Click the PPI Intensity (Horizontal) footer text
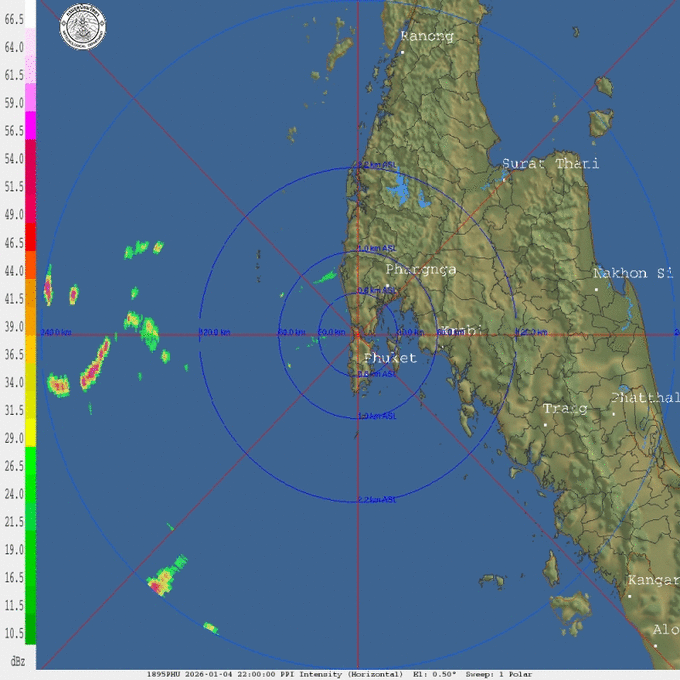 [341, 674]
